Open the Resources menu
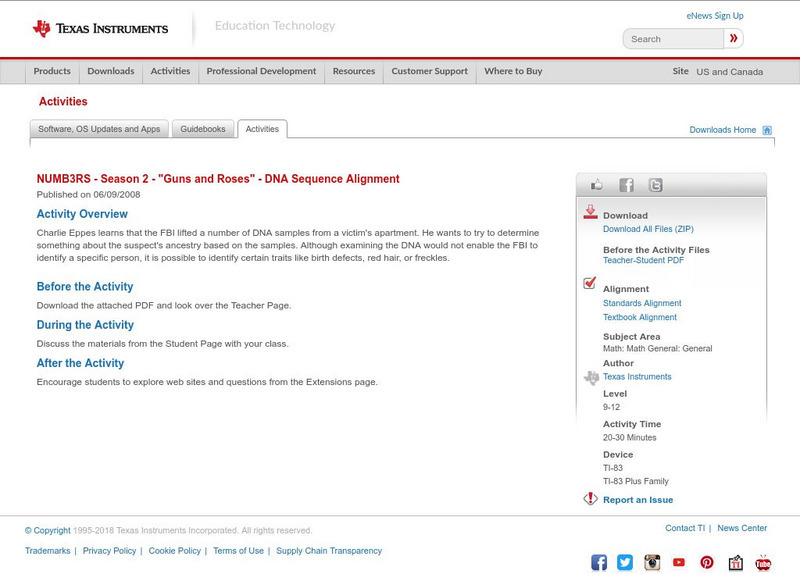 click(354, 71)
